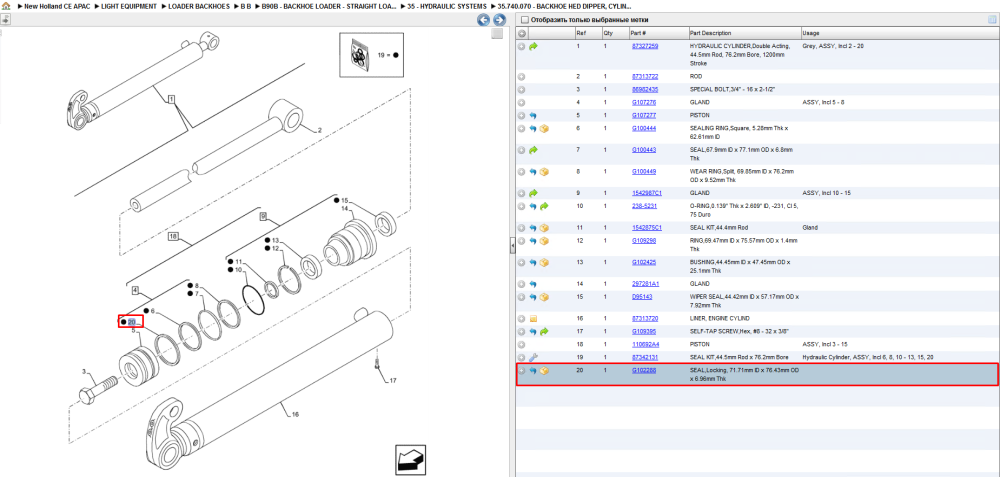Click the blue arrow on row 11 SEAL KIT
The width and height of the screenshot is (1000, 477).
[x=533, y=228]
